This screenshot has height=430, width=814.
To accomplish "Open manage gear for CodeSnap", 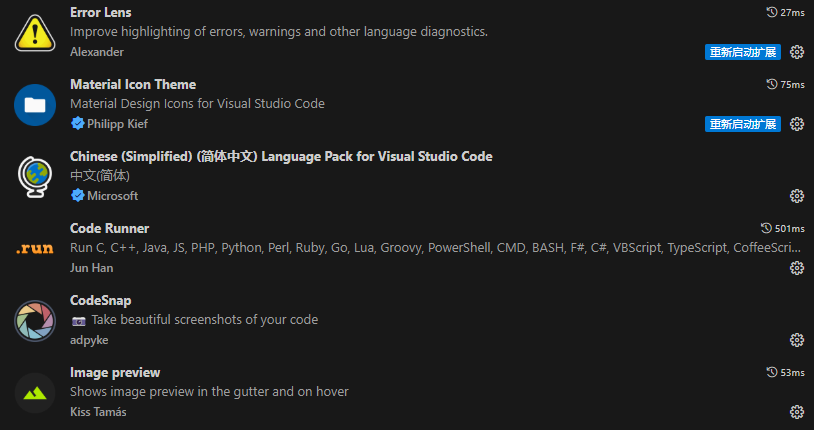I will point(797,340).
